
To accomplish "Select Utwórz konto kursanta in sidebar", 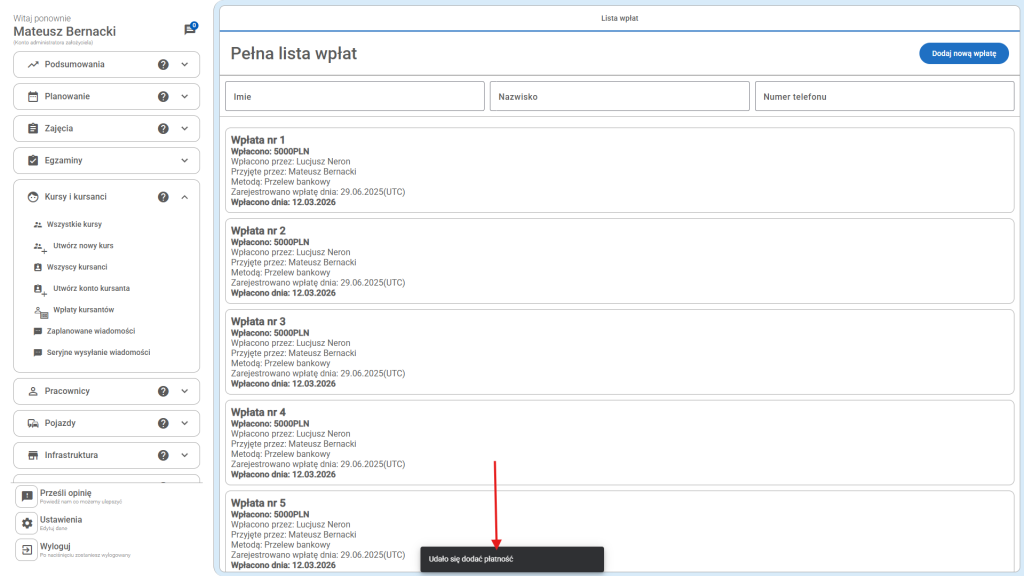I will coord(91,288).
